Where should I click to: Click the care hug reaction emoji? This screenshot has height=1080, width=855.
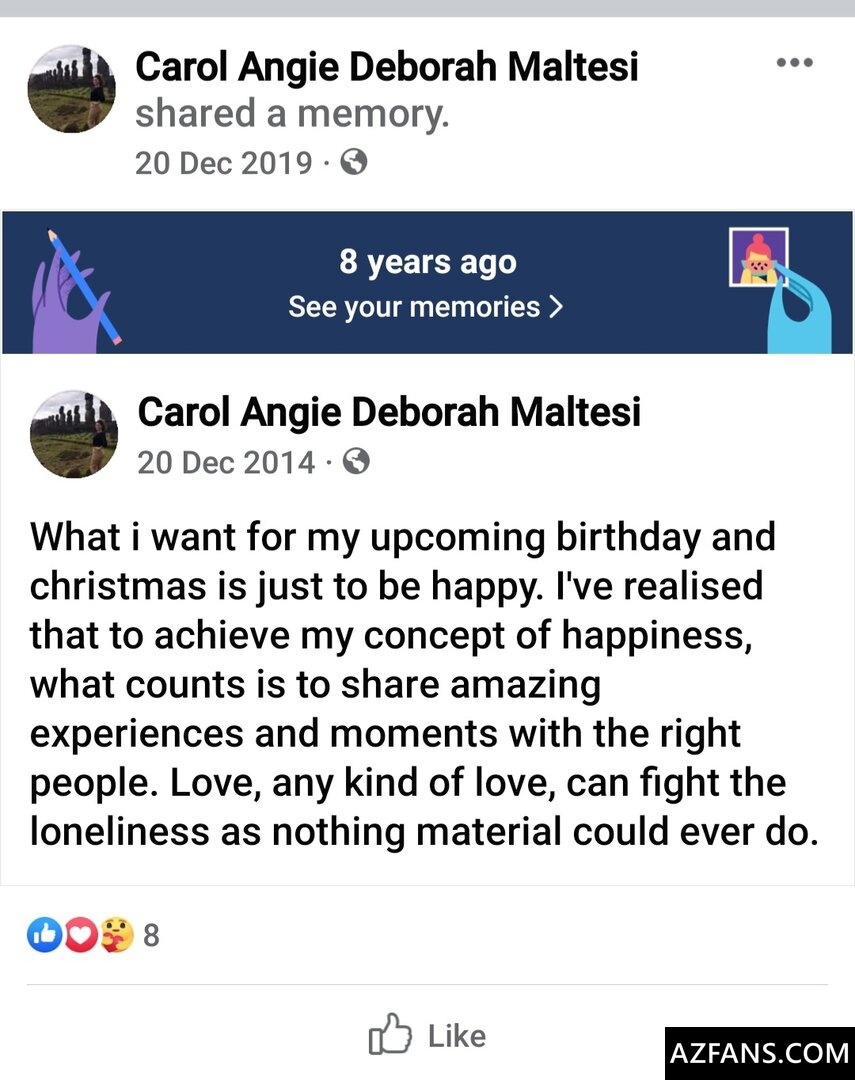[117, 935]
